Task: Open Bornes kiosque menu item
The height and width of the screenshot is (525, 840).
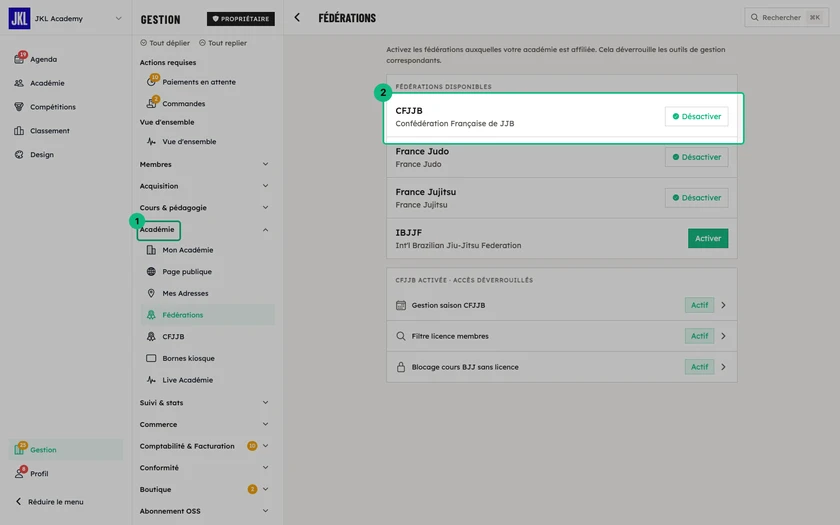Action: (x=207, y=358)
